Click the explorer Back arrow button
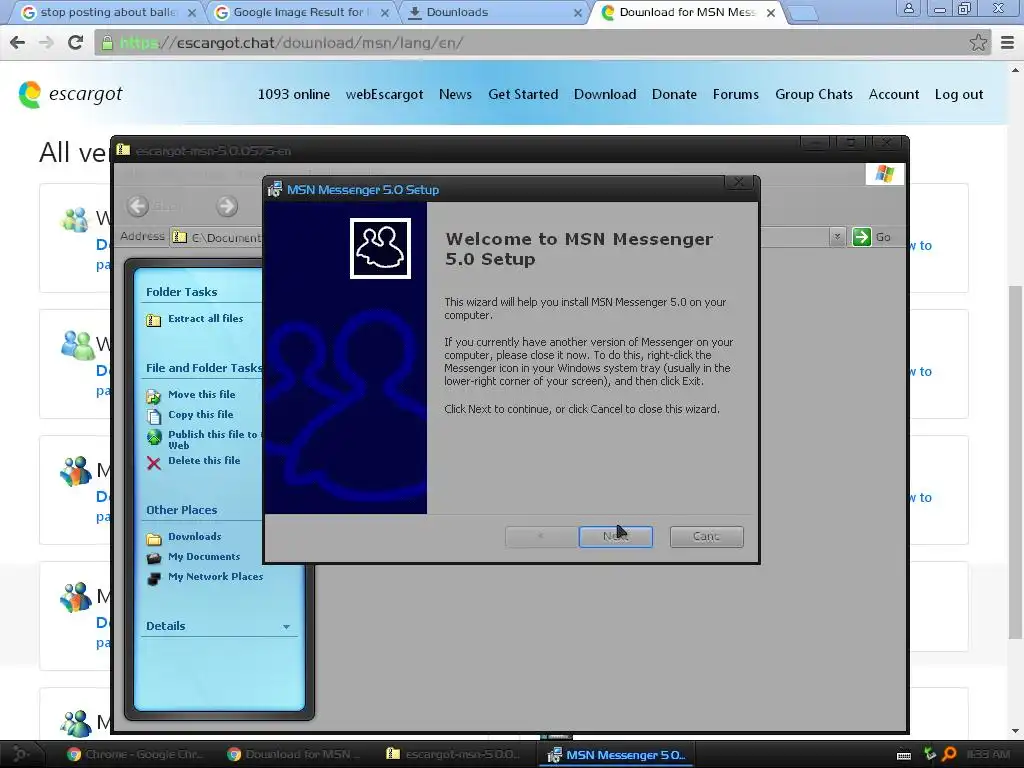1024x768 pixels. pyautogui.click(x=138, y=206)
